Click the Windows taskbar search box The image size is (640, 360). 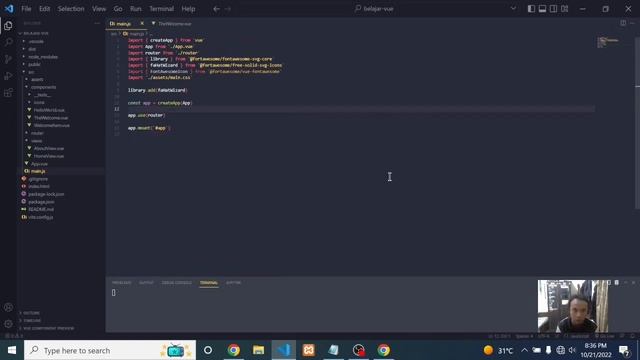(x=110, y=350)
